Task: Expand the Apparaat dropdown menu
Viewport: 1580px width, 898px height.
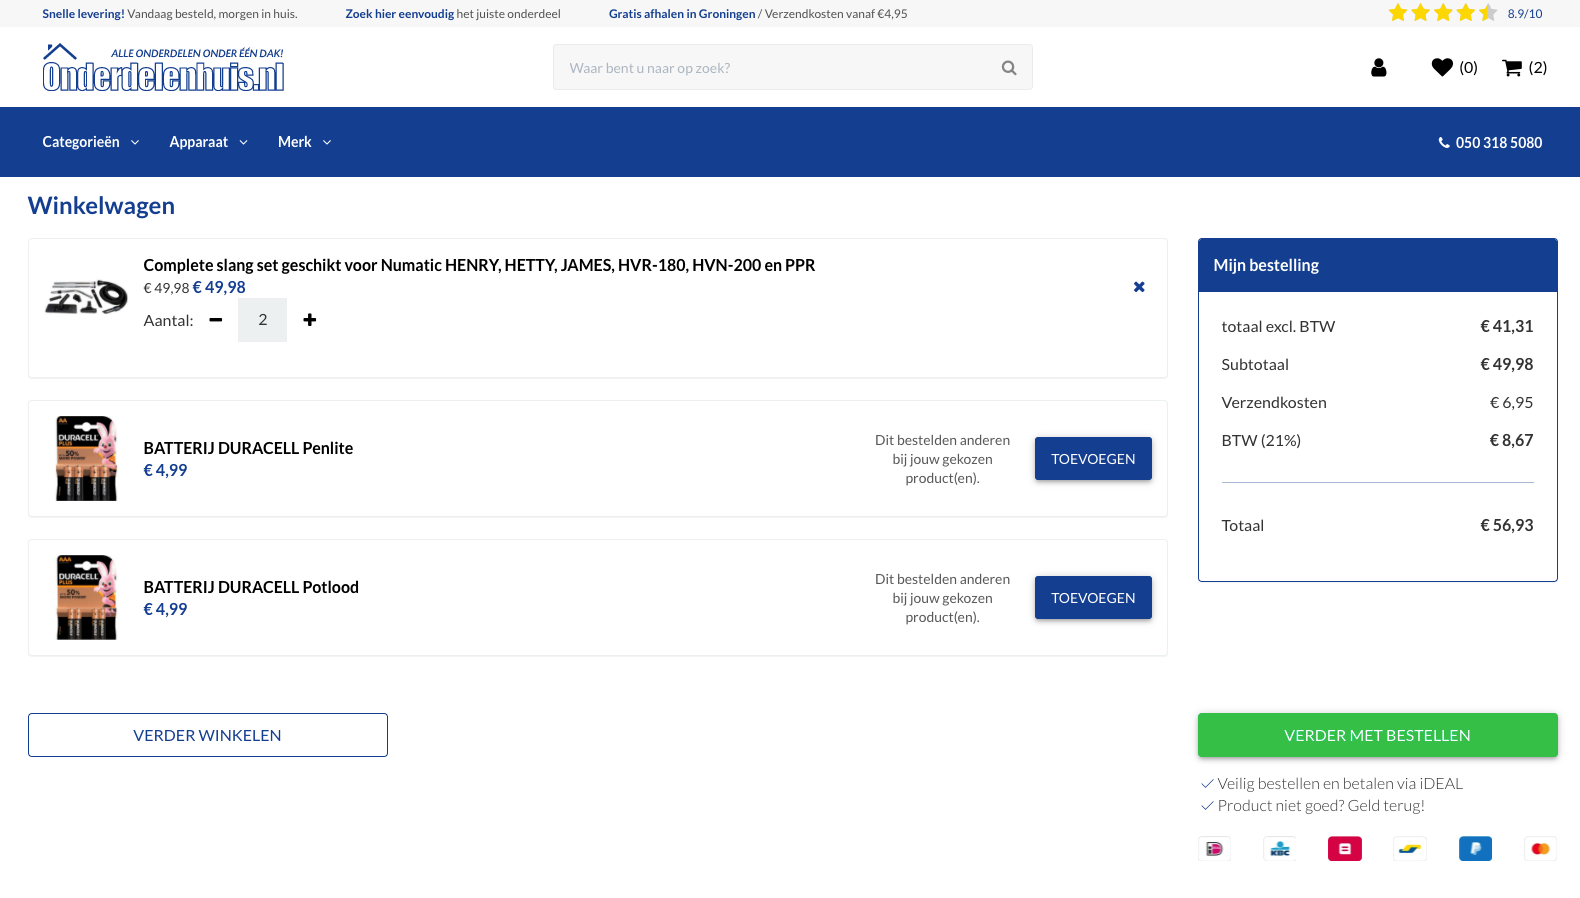Action: 208,142
